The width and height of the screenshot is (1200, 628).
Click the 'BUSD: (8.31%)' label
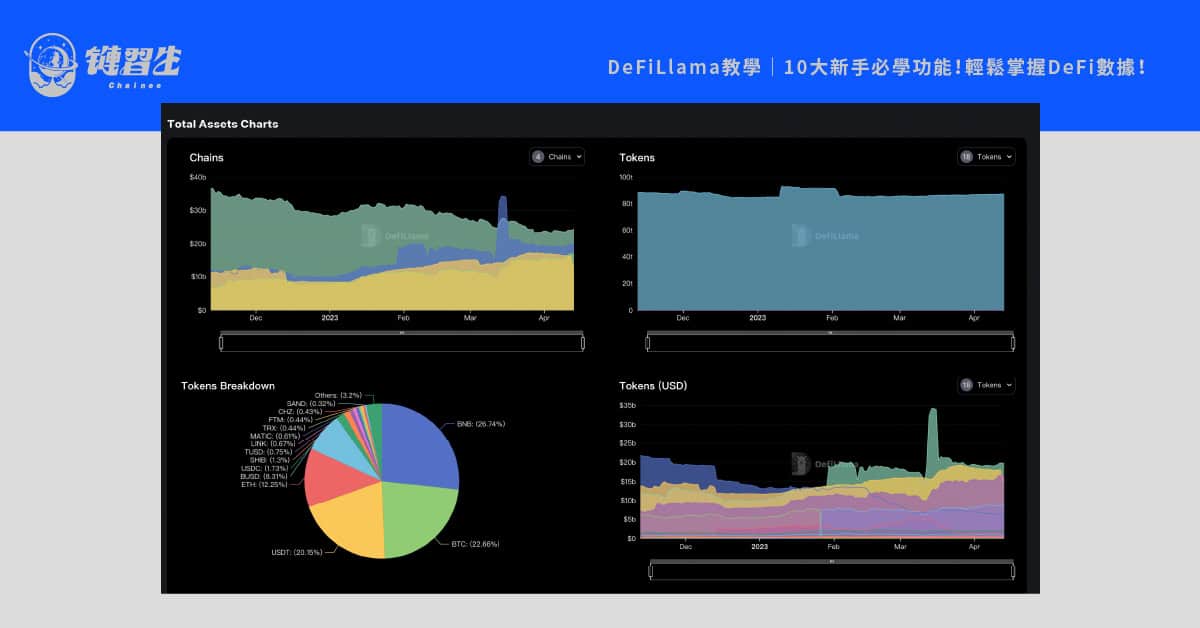click(263, 476)
